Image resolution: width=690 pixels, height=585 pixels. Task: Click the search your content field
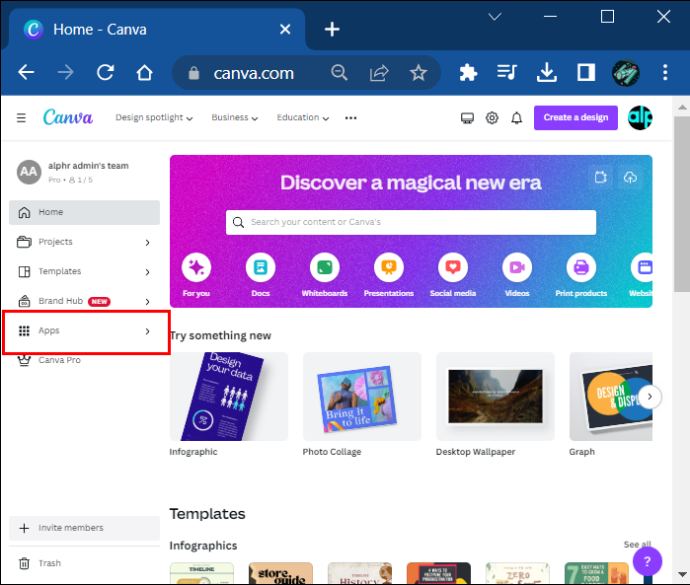(x=411, y=222)
